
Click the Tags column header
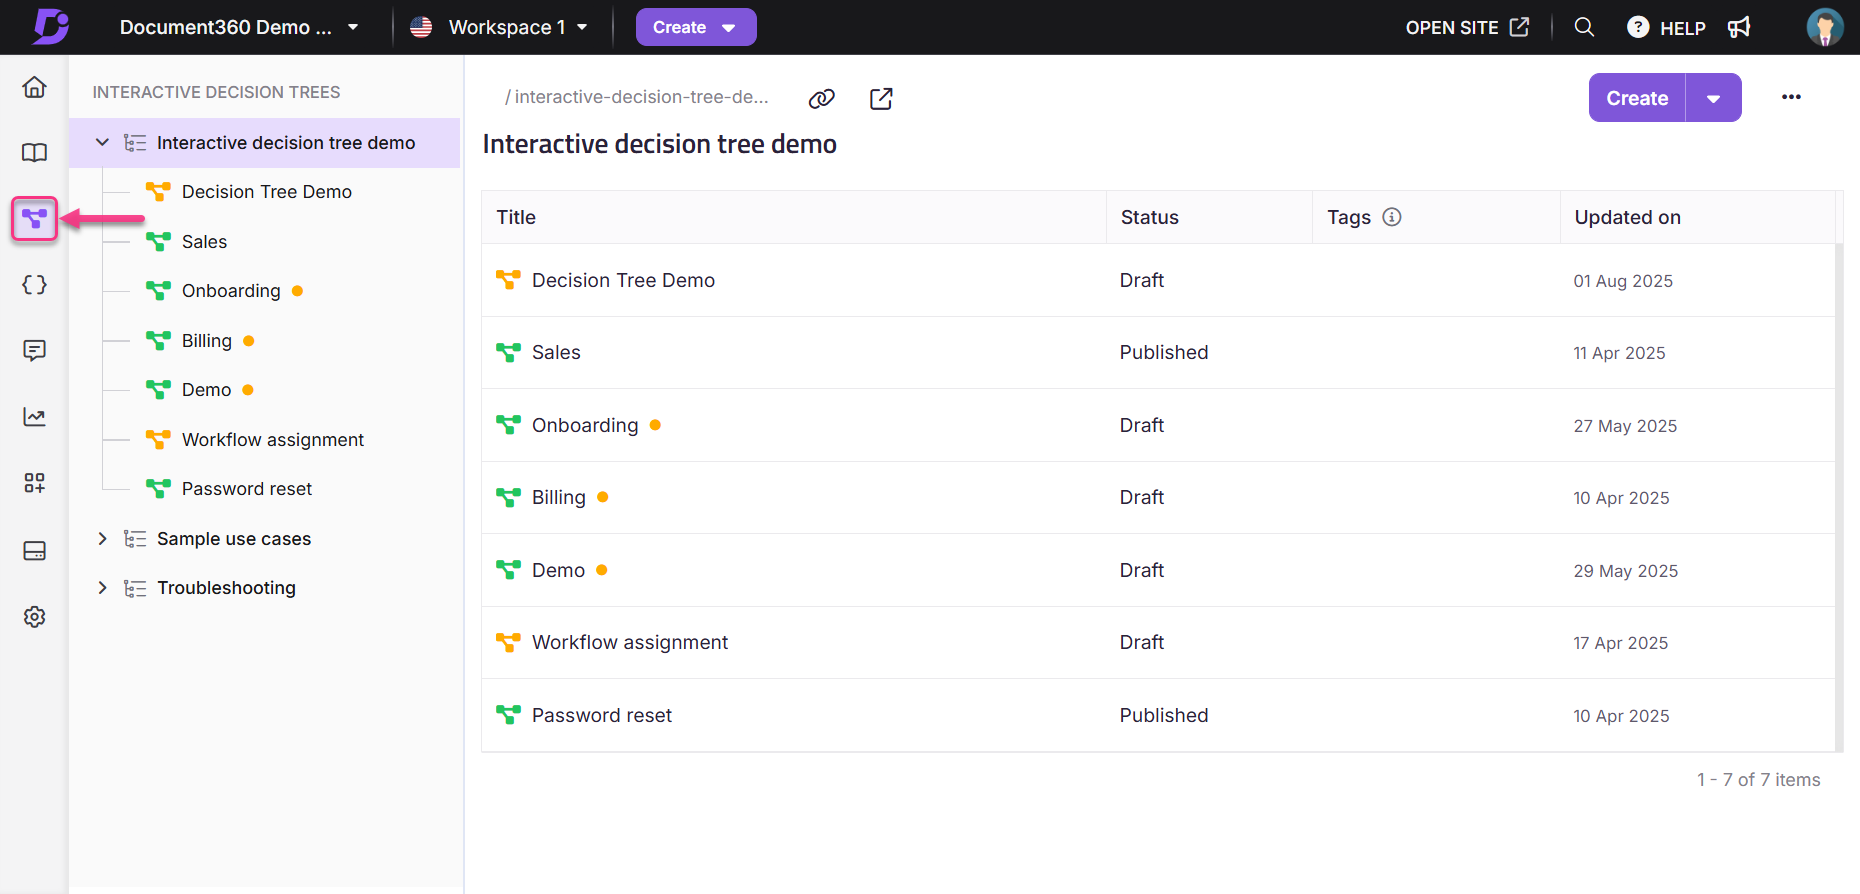(x=1348, y=217)
